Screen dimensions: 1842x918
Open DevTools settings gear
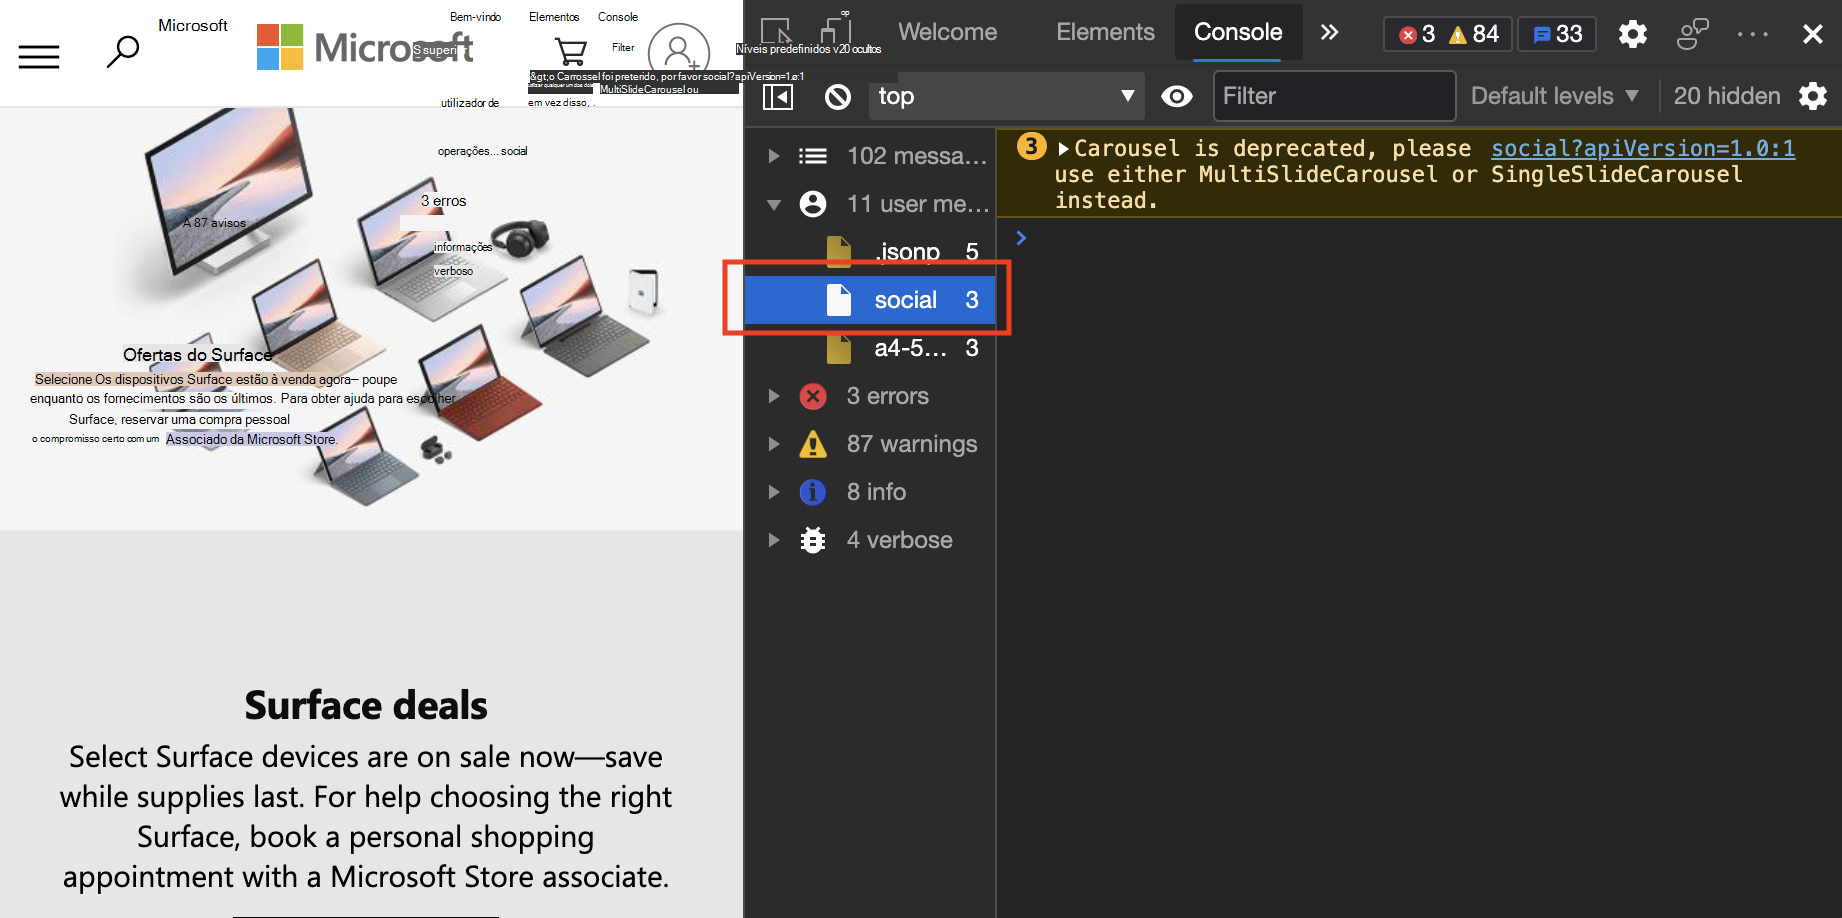1633,34
